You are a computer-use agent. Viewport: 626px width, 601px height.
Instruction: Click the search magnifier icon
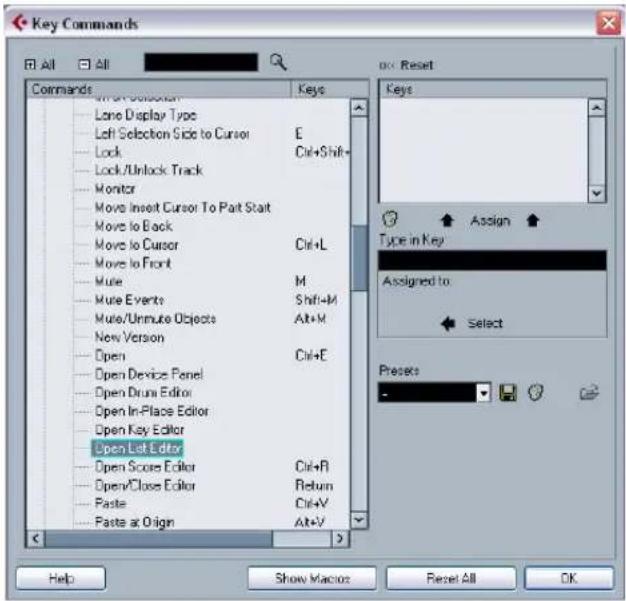point(278,62)
